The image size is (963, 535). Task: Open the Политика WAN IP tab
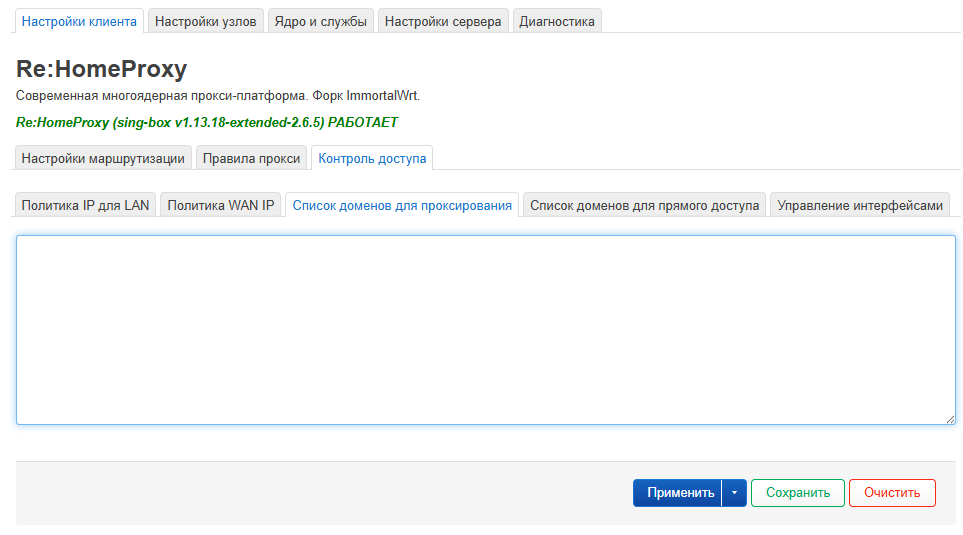coord(221,205)
